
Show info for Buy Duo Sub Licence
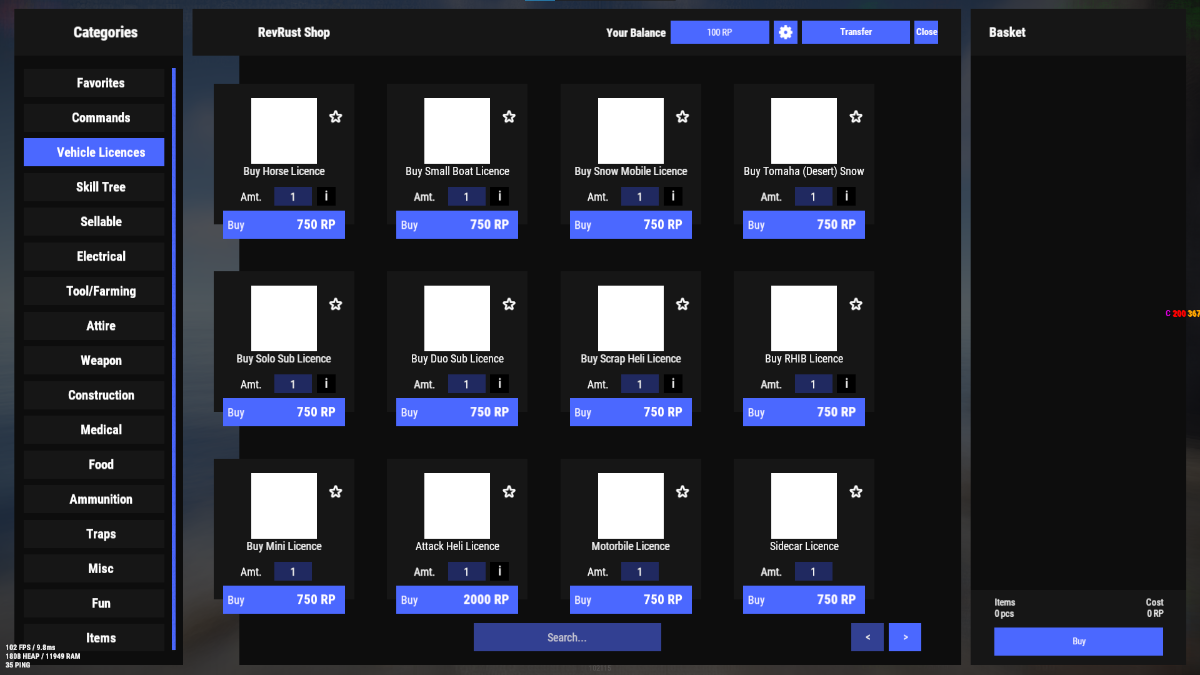pyautogui.click(x=499, y=384)
